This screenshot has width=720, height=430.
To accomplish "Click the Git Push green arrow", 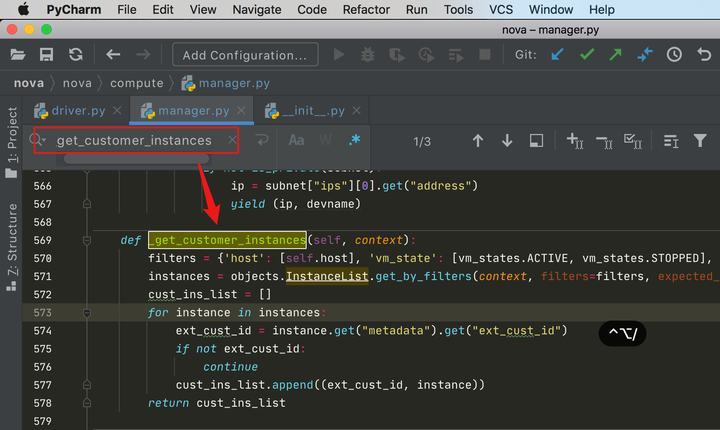I will [x=615, y=55].
